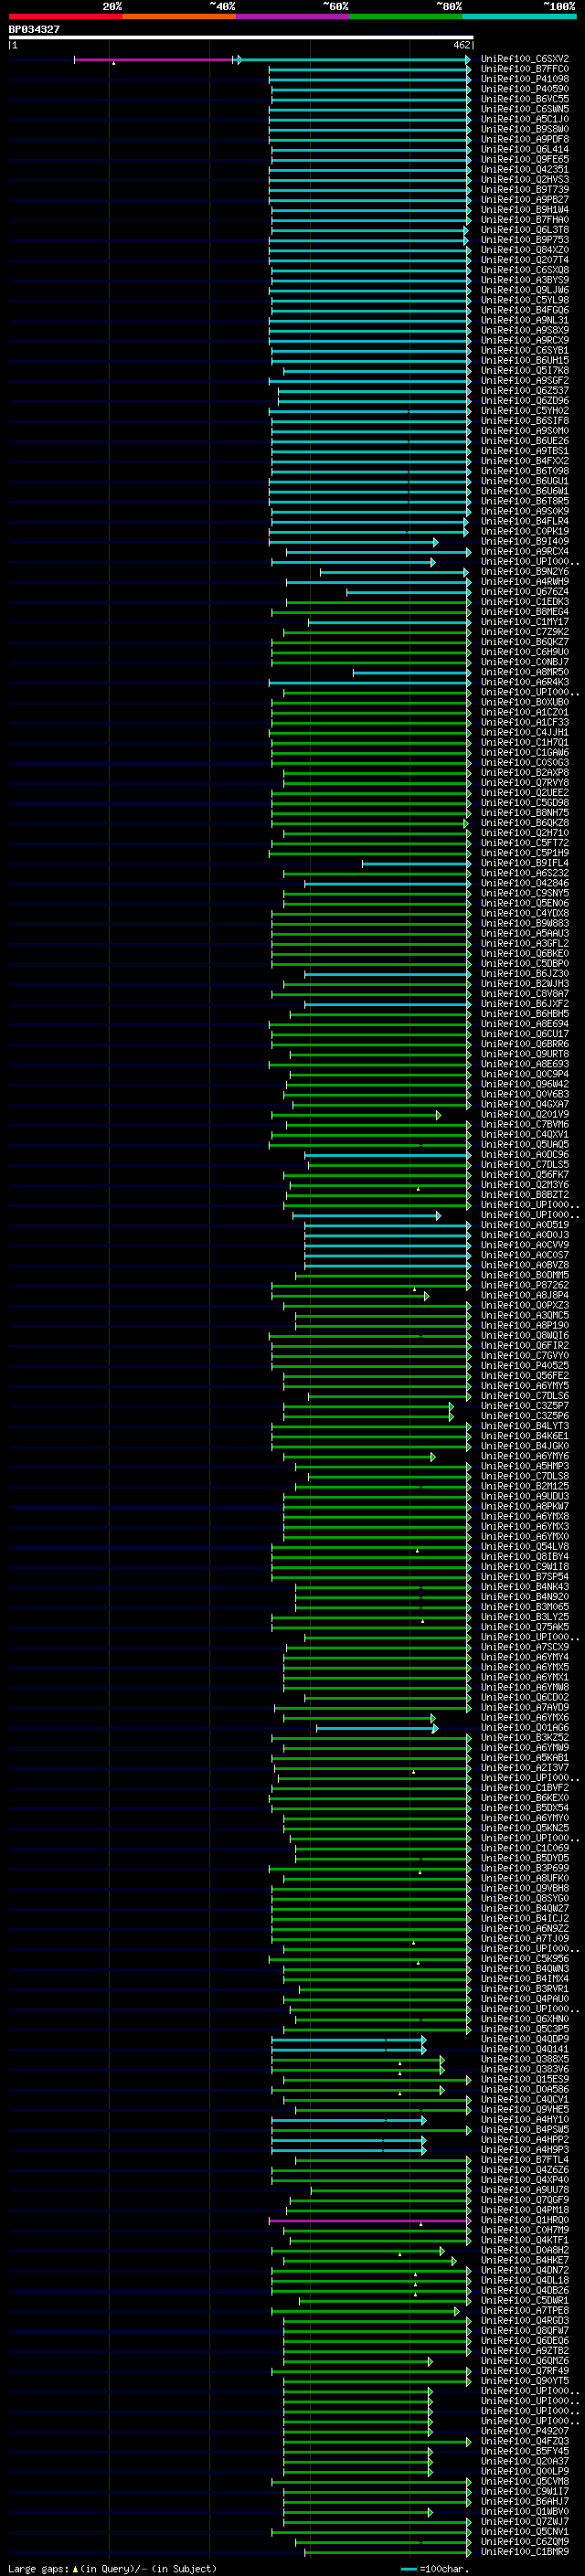Open hit UniRef100_P40590
This screenshot has height=2576, width=585.
525,89
